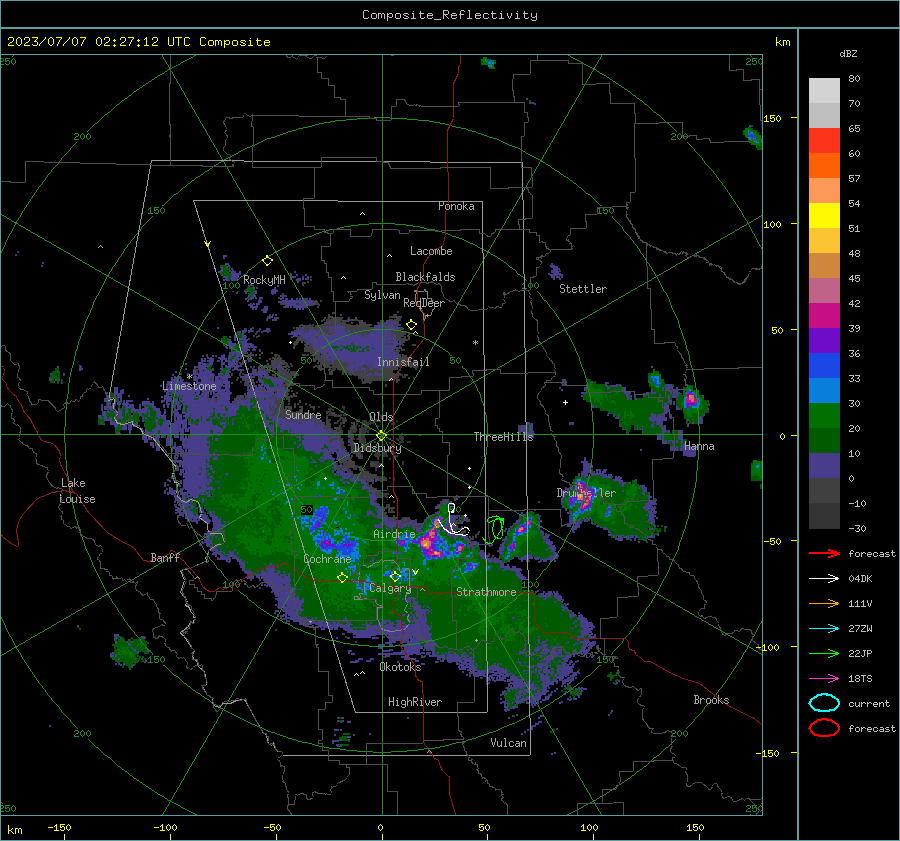The height and width of the screenshot is (841, 900).
Task: Click the Ponoka city label
Action: [x=456, y=206]
